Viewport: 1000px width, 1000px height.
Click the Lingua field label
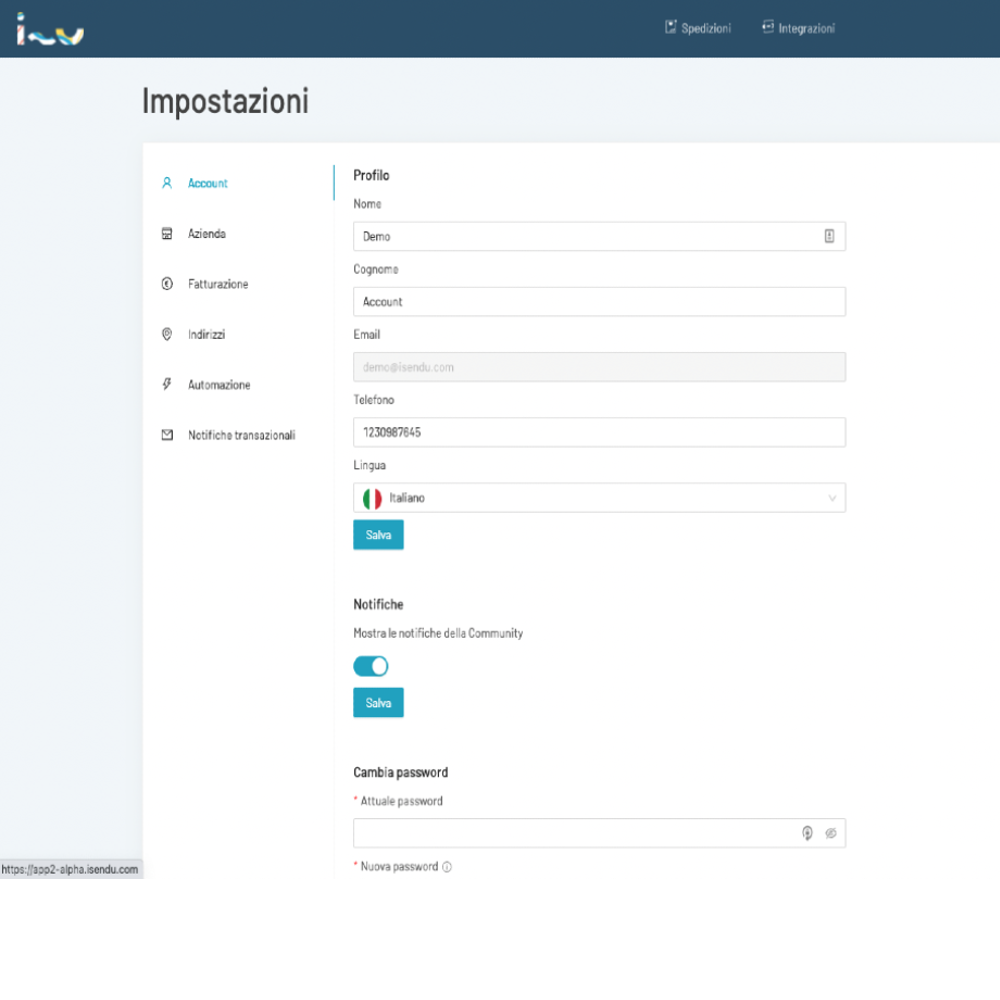point(369,466)
